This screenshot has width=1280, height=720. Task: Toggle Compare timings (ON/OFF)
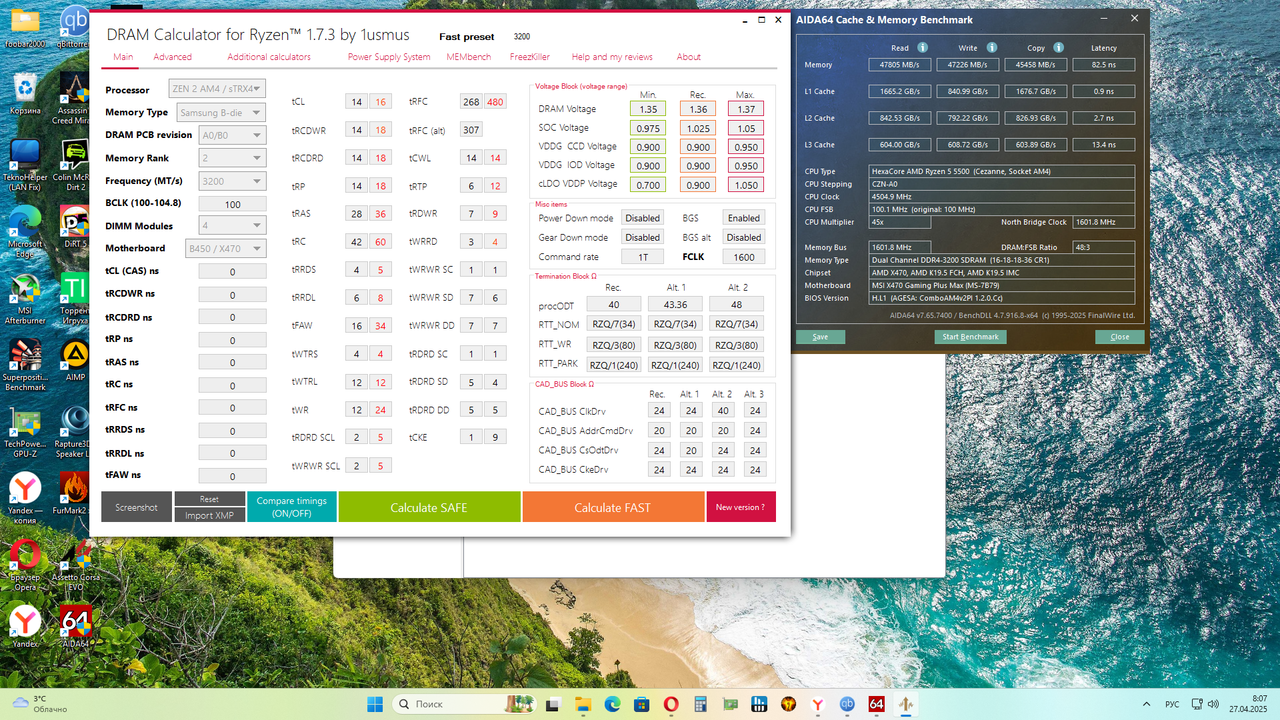tap(291, 507)
